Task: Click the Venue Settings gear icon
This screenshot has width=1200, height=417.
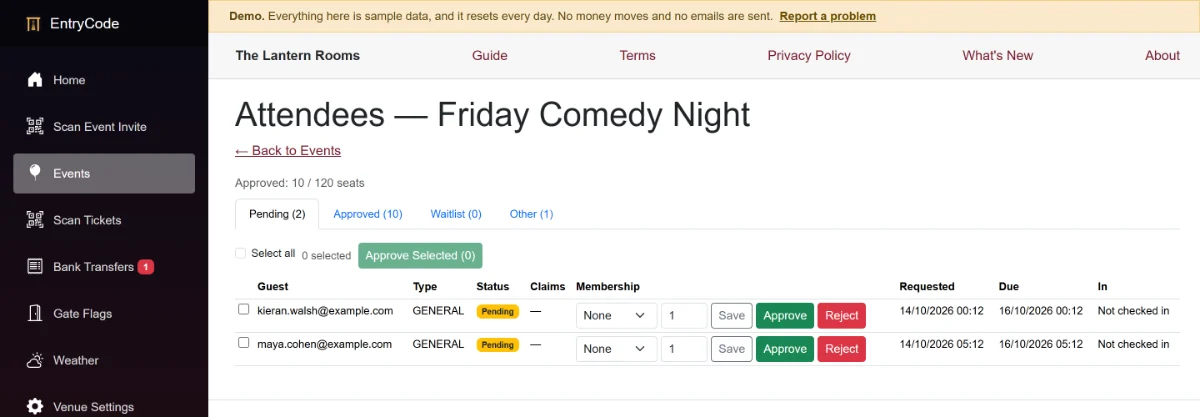Action: tap(35, 407)
